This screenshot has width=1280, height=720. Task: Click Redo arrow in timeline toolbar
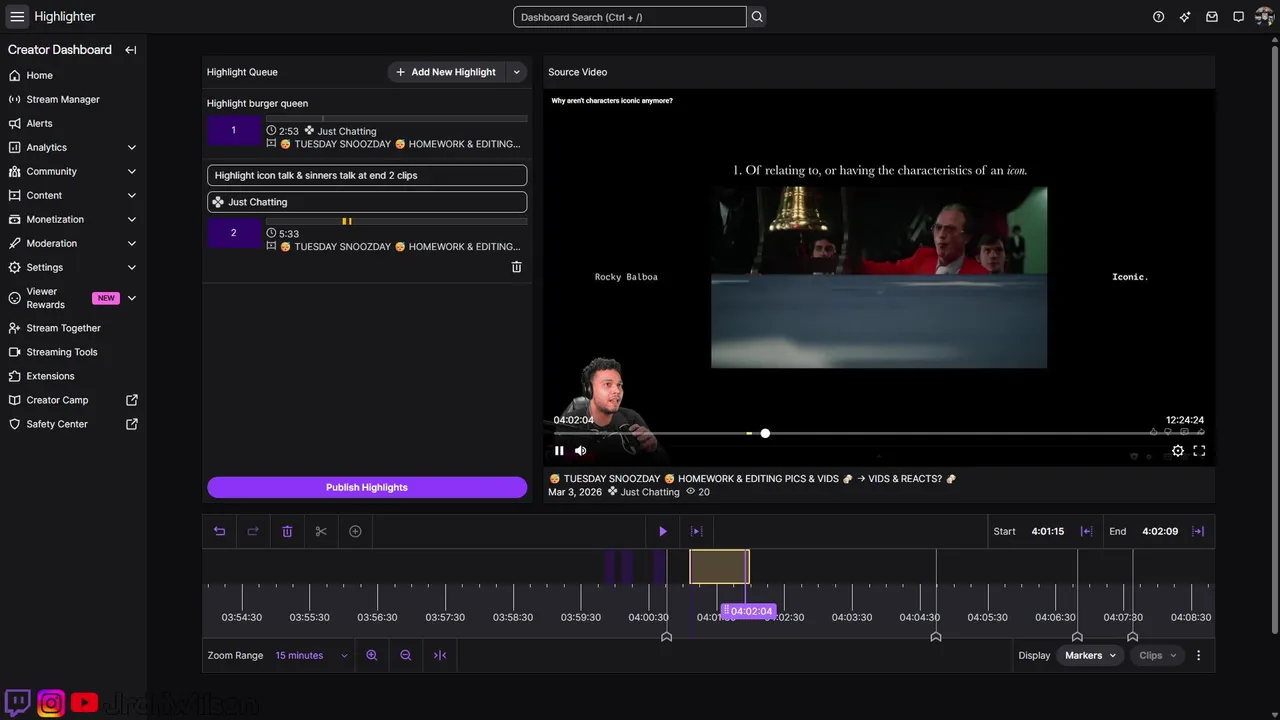253,531
